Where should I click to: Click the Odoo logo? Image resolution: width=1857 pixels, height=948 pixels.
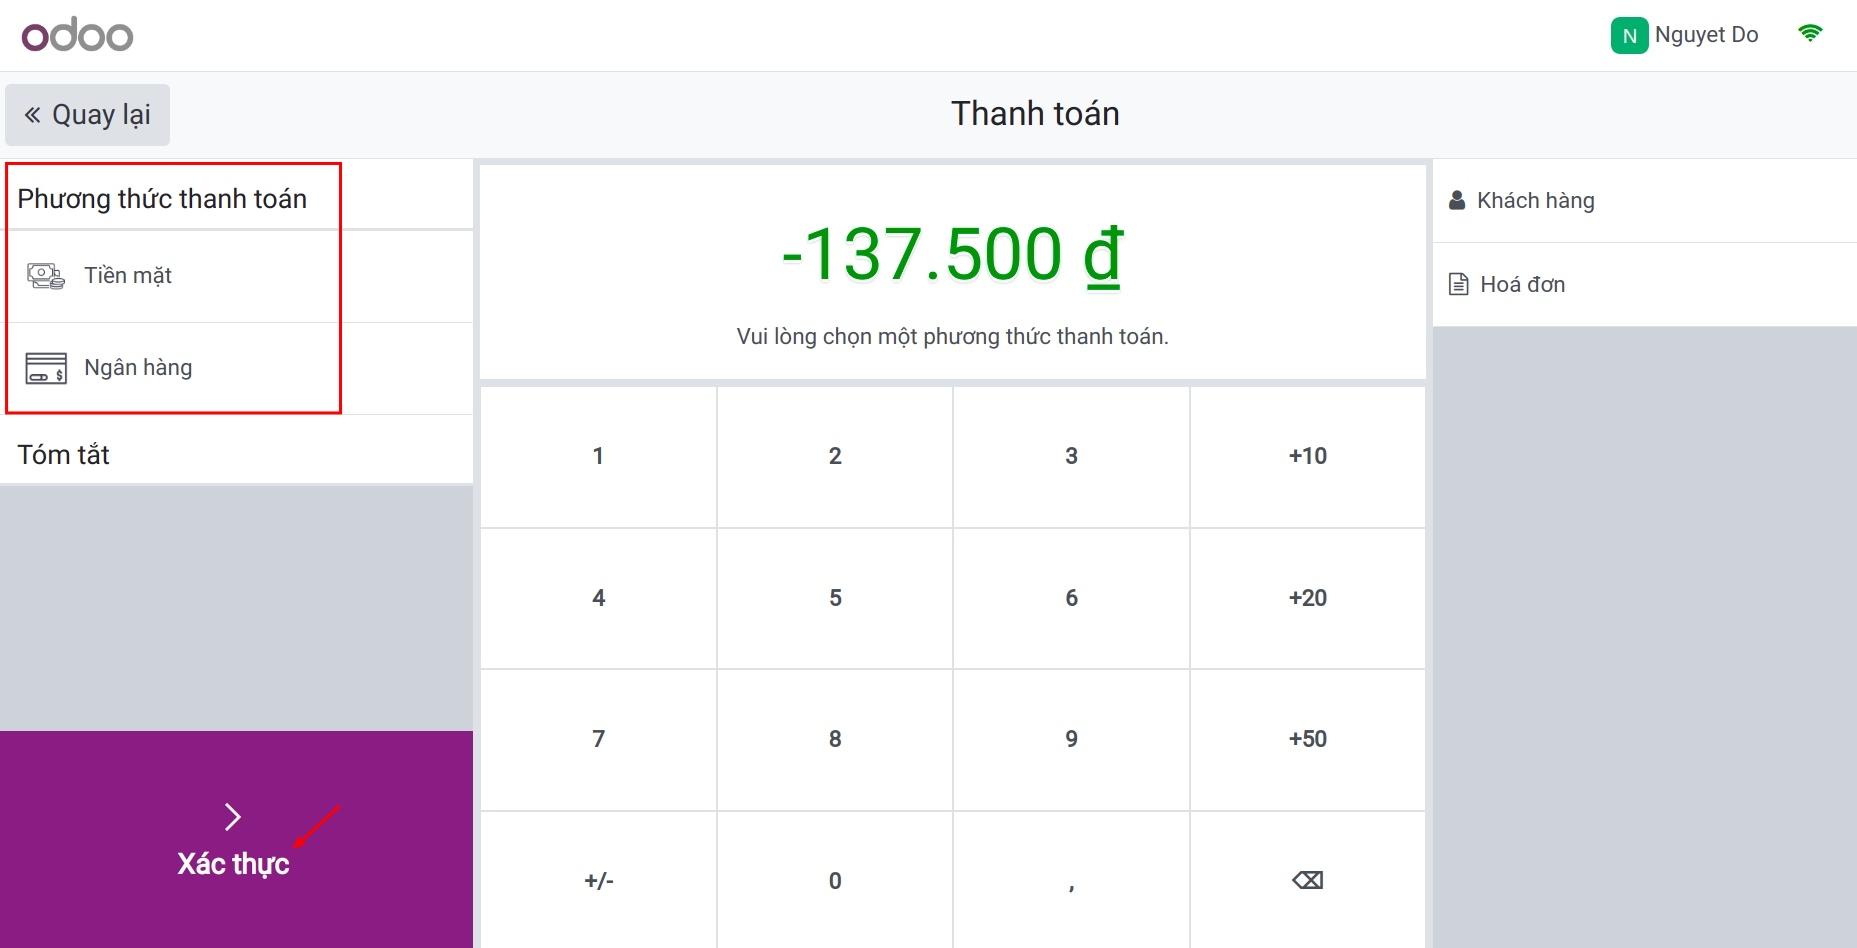click(x=77, y=36)
